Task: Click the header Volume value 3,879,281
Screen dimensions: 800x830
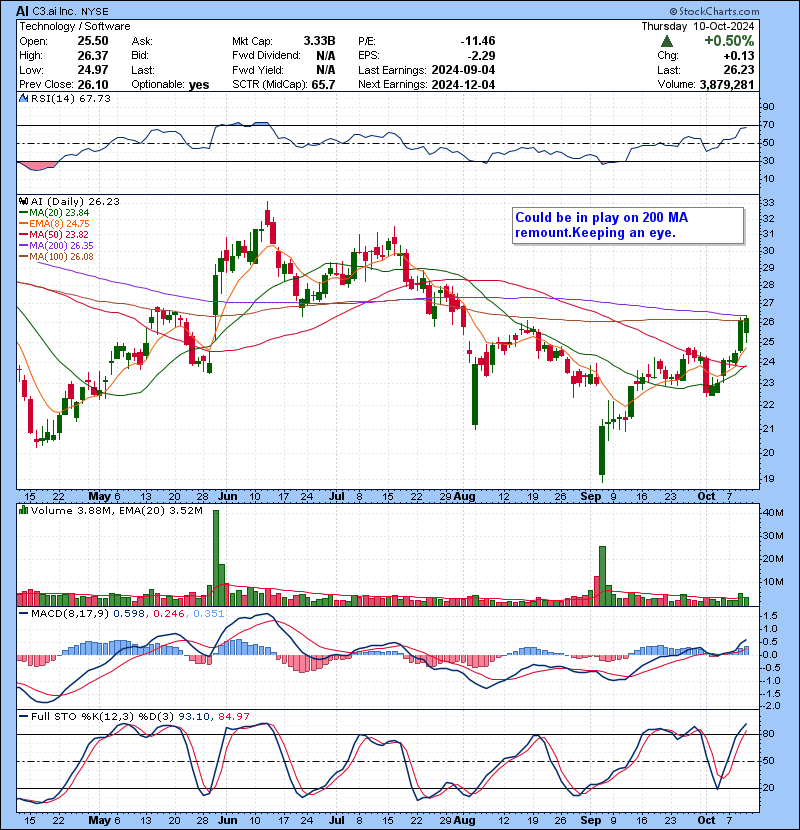Action: tap(726, 85)
